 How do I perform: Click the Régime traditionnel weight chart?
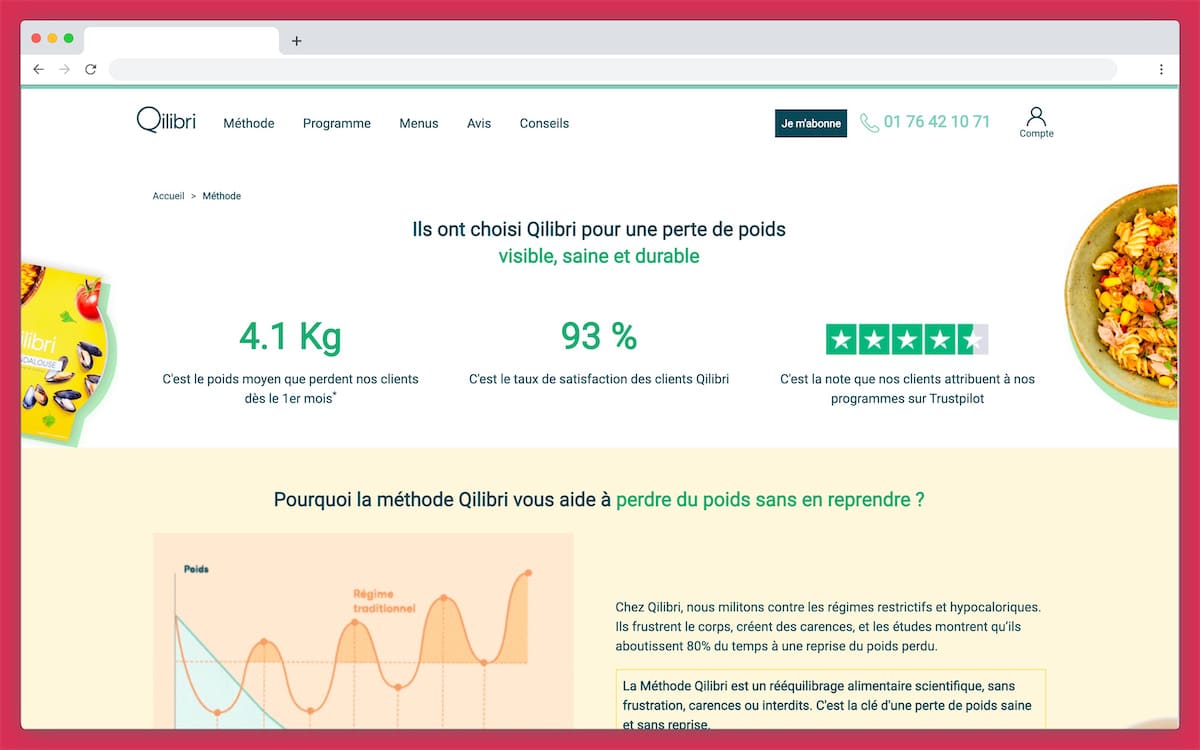pyautogui.click(x=363, y=630)
